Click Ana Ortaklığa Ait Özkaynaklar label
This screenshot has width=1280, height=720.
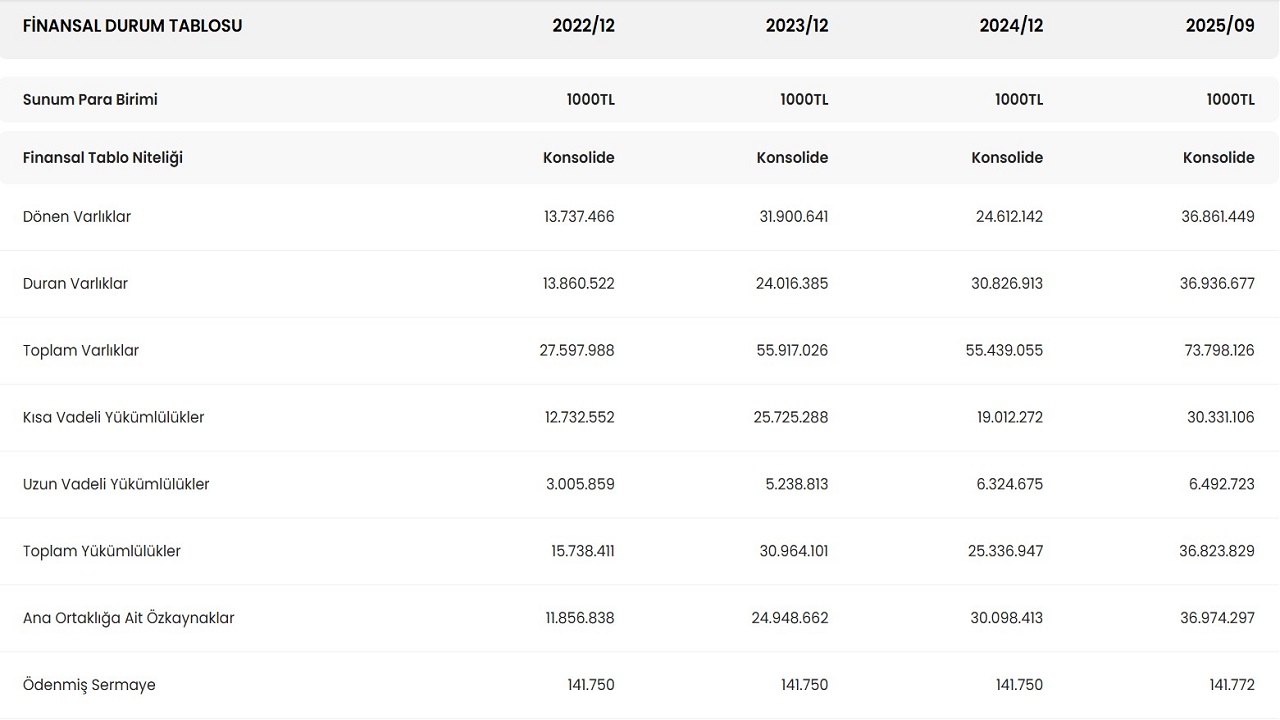[129, 619]
